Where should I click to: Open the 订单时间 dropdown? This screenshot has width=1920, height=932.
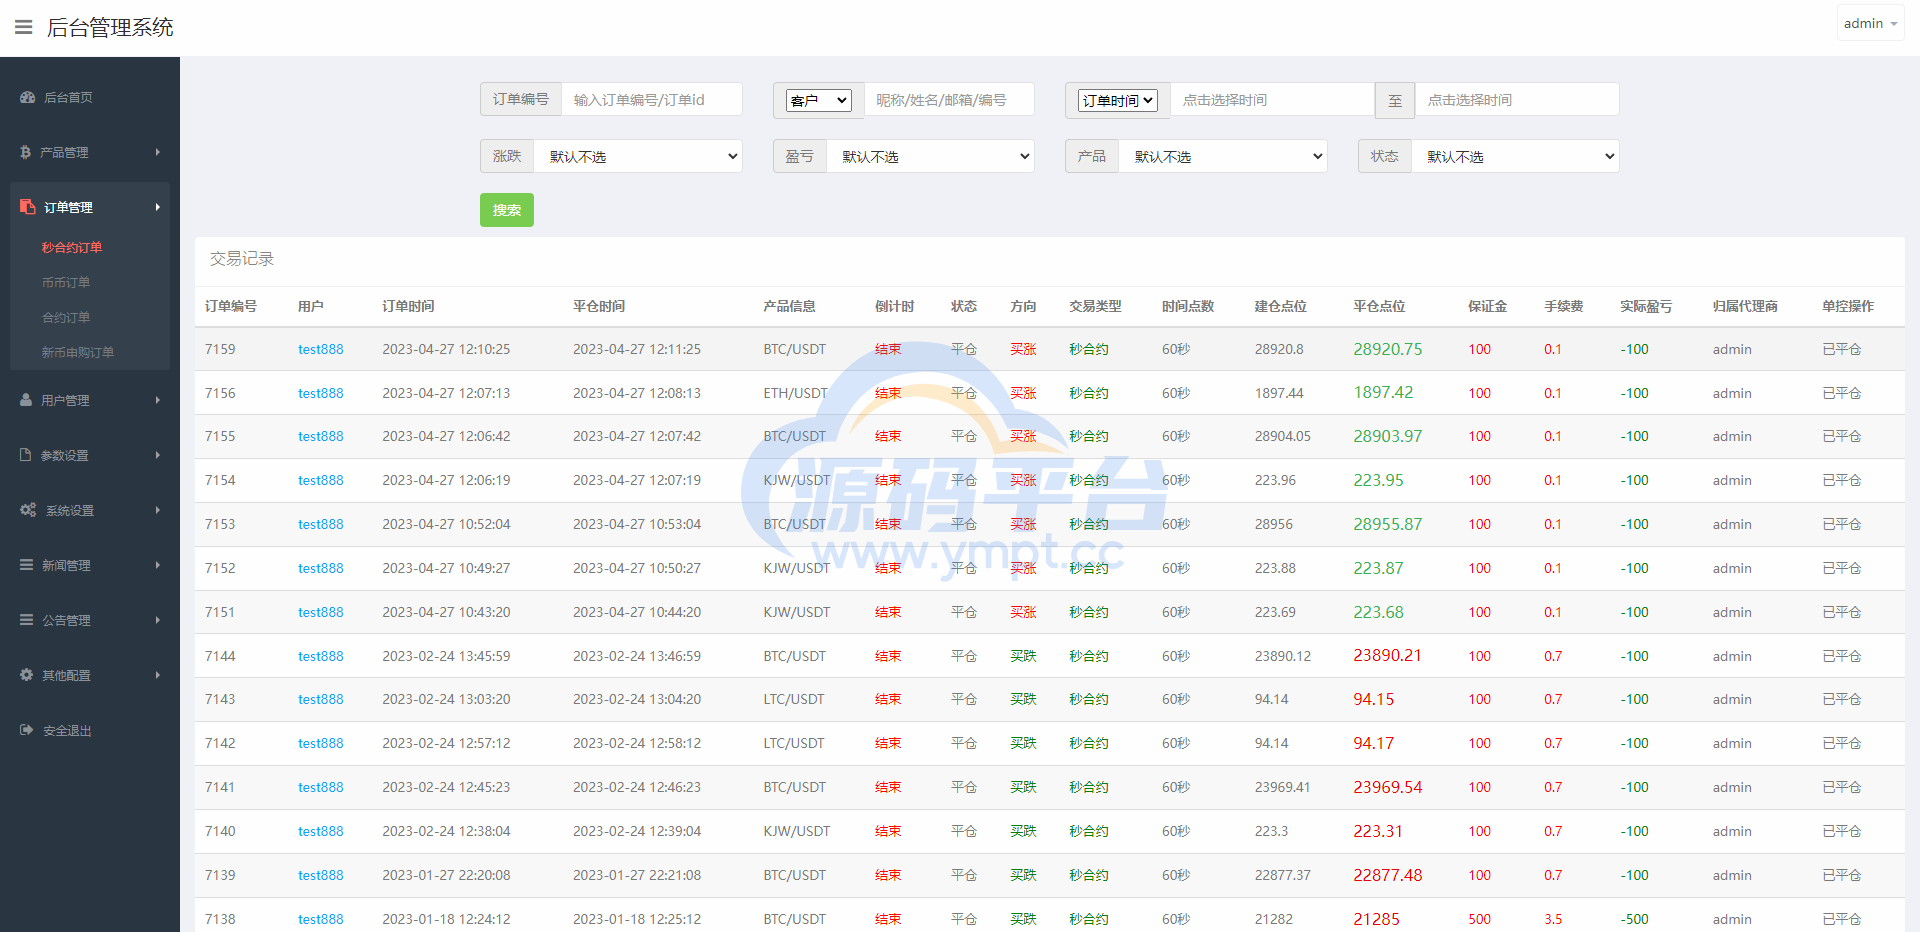tap(1118, 100)
